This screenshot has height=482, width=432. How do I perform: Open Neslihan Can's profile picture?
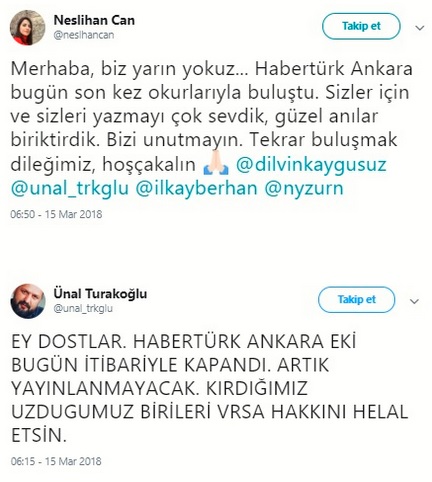click(27, 28)
